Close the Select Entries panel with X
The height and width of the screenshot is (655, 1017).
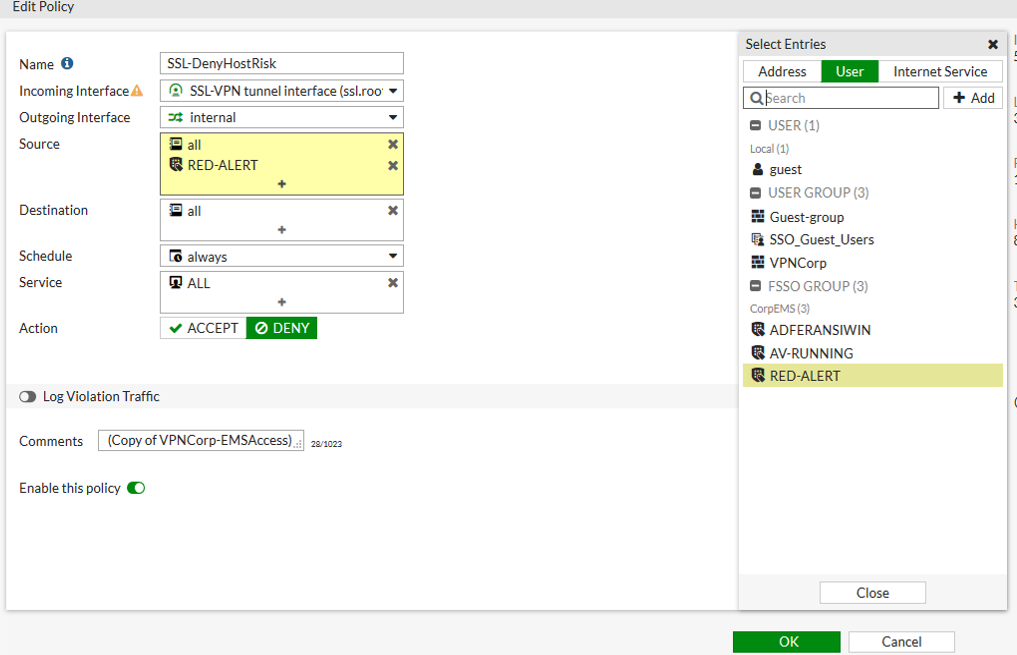click(x=992, y=45)
